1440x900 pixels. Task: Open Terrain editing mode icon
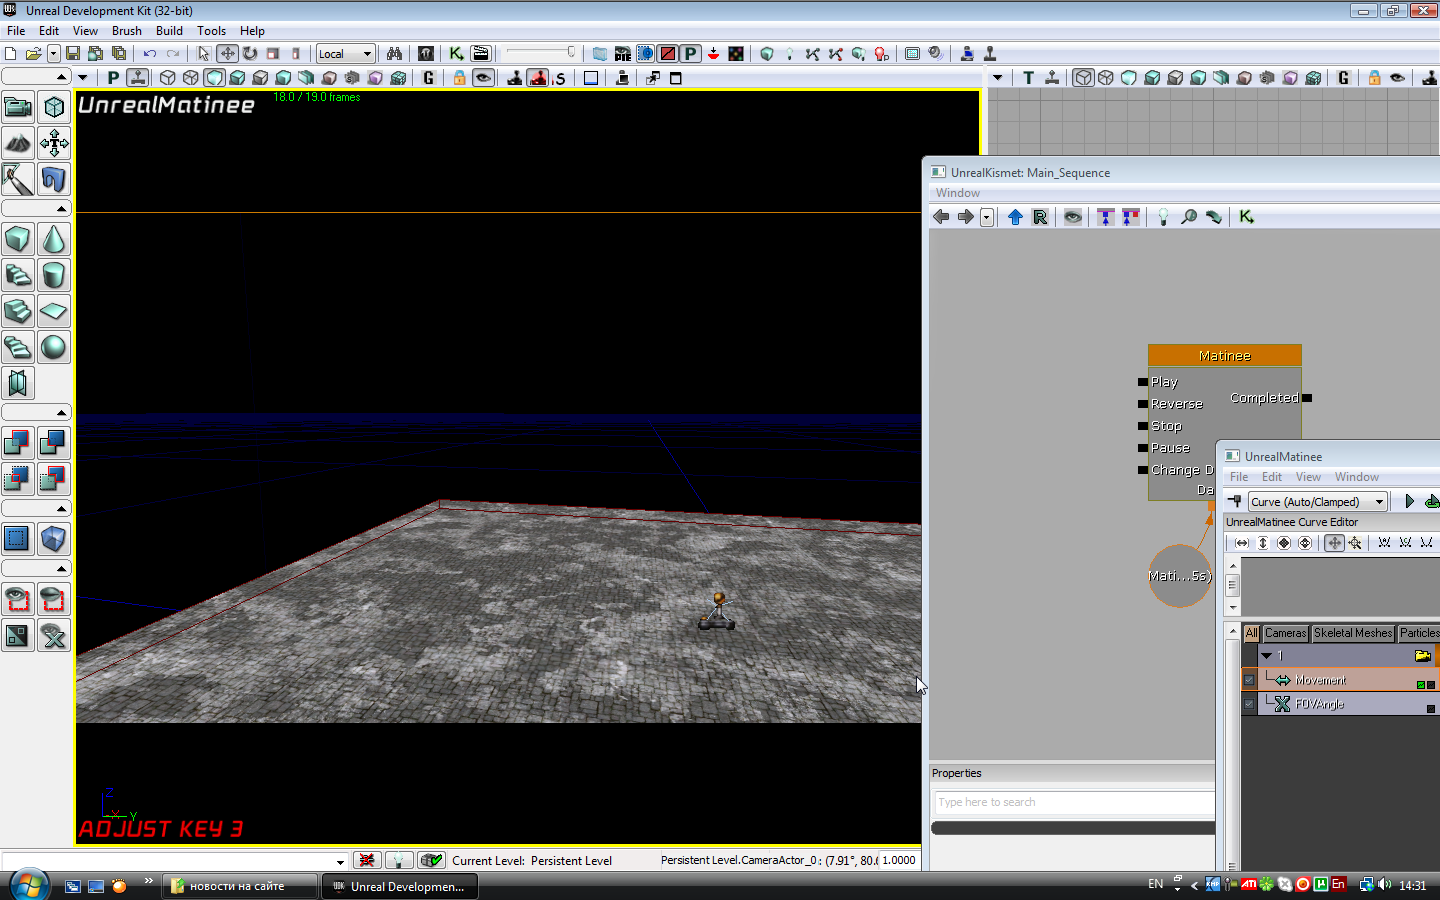18,143
